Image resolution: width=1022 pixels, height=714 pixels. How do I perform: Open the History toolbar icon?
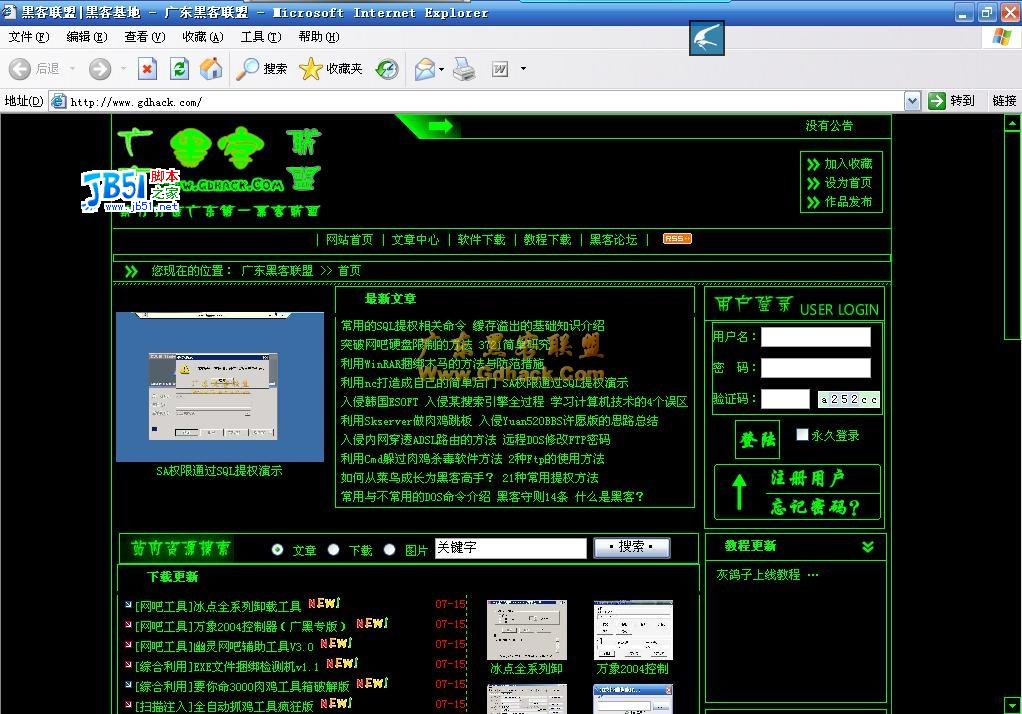tap(387, 69)
